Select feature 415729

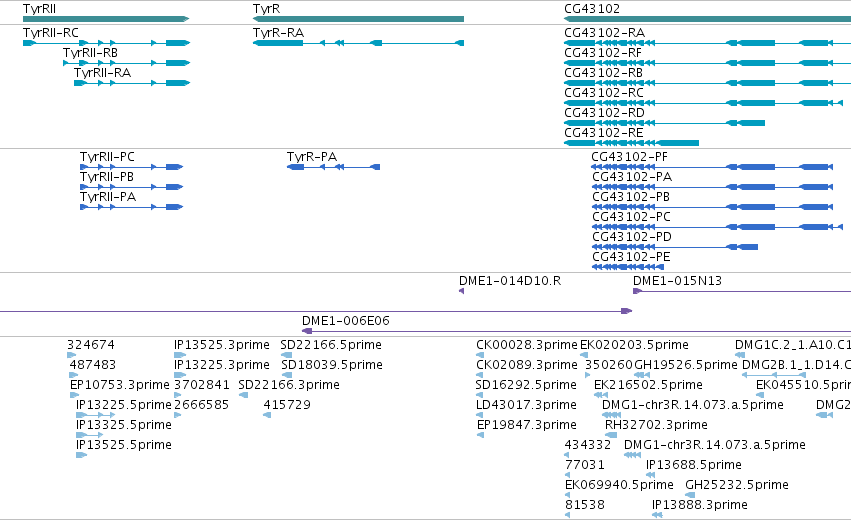267,415
